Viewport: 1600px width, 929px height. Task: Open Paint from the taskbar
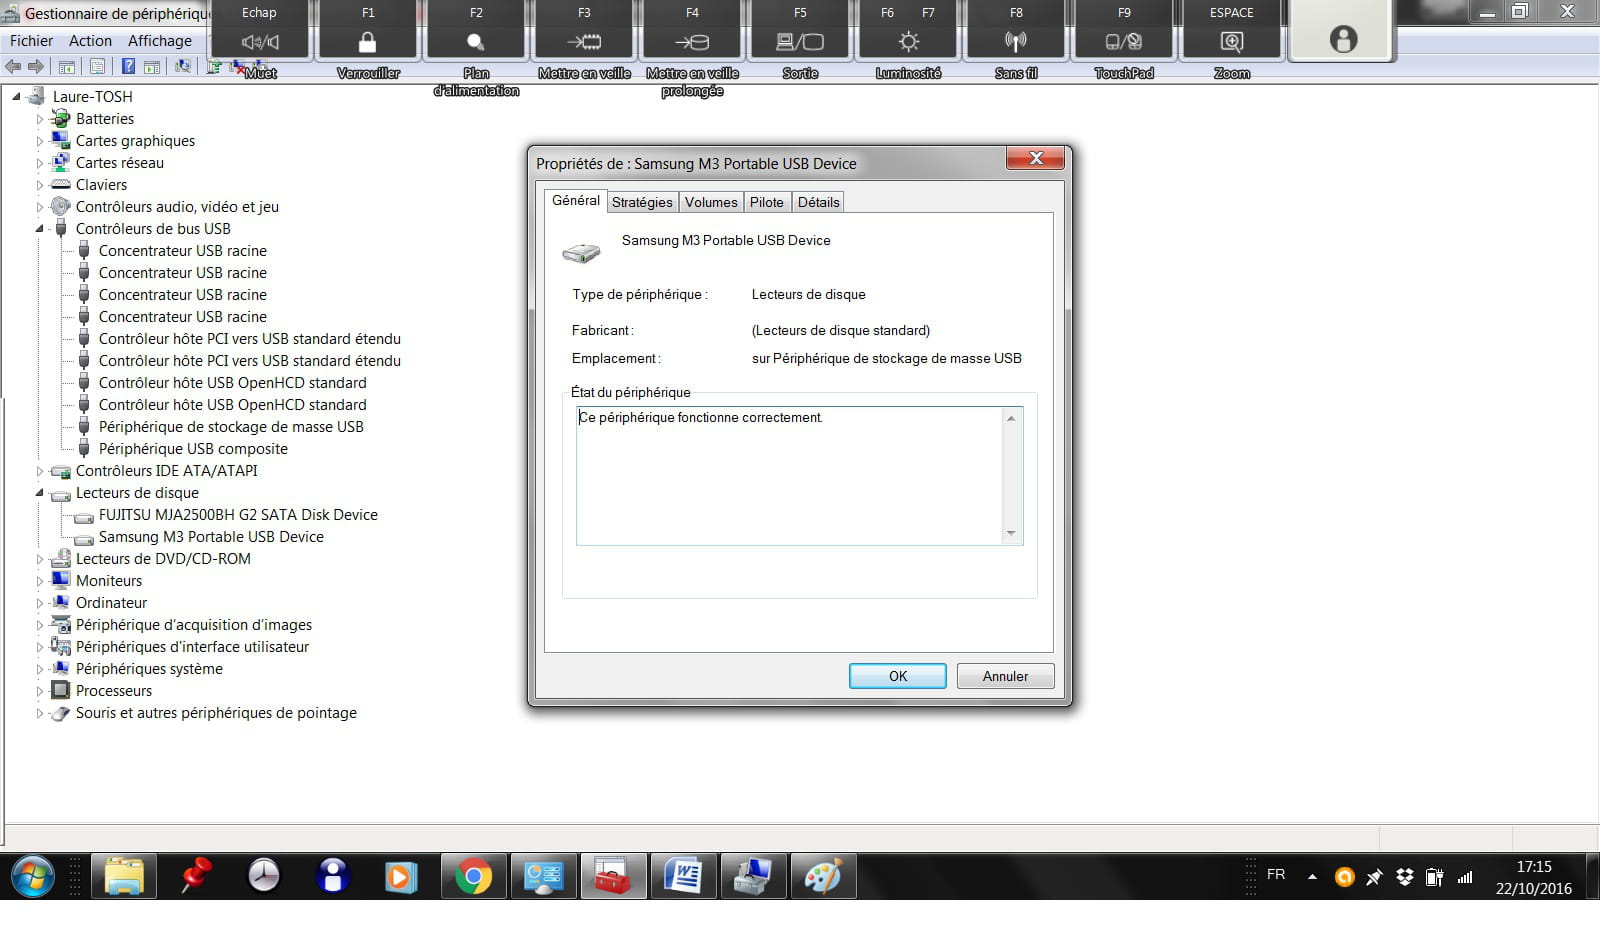(x=823, y=877)
